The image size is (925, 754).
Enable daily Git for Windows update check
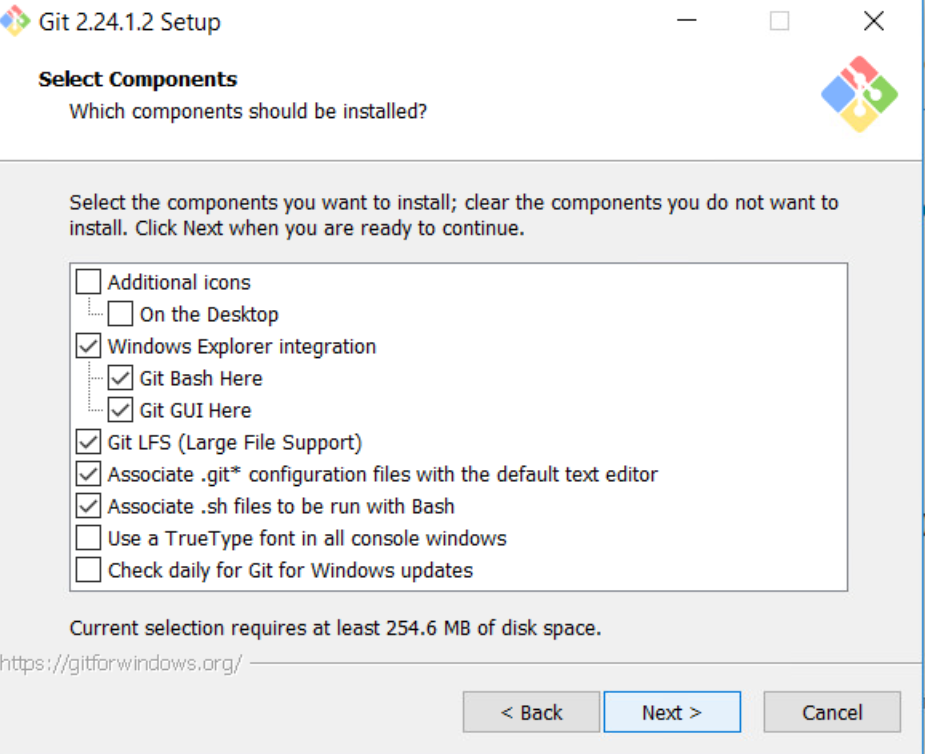pyautogui.click(x=89, y=570)
